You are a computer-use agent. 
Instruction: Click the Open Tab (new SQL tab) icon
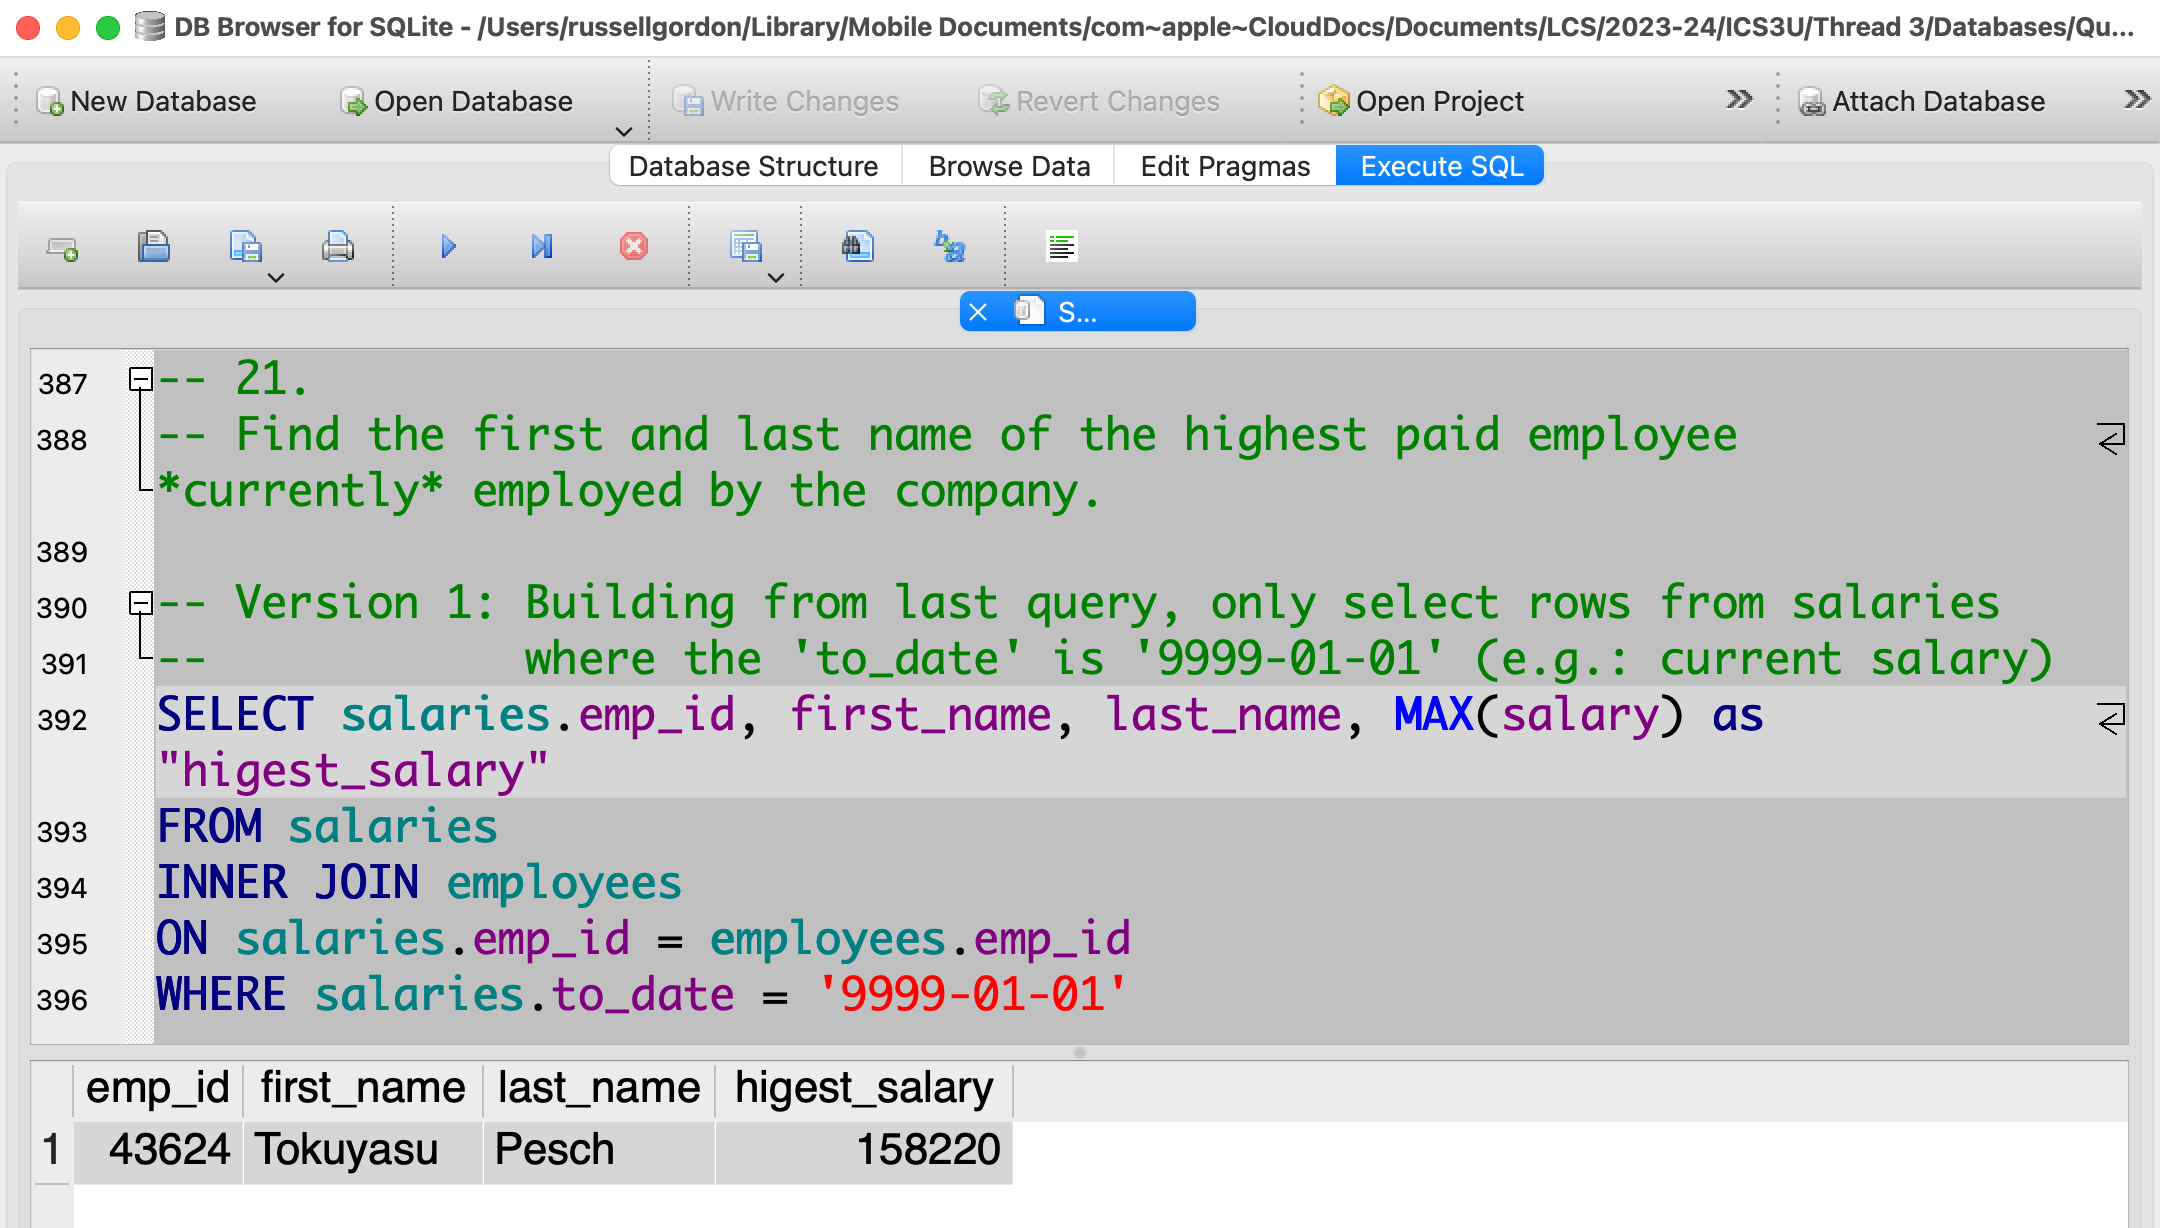tap(62, 247)
